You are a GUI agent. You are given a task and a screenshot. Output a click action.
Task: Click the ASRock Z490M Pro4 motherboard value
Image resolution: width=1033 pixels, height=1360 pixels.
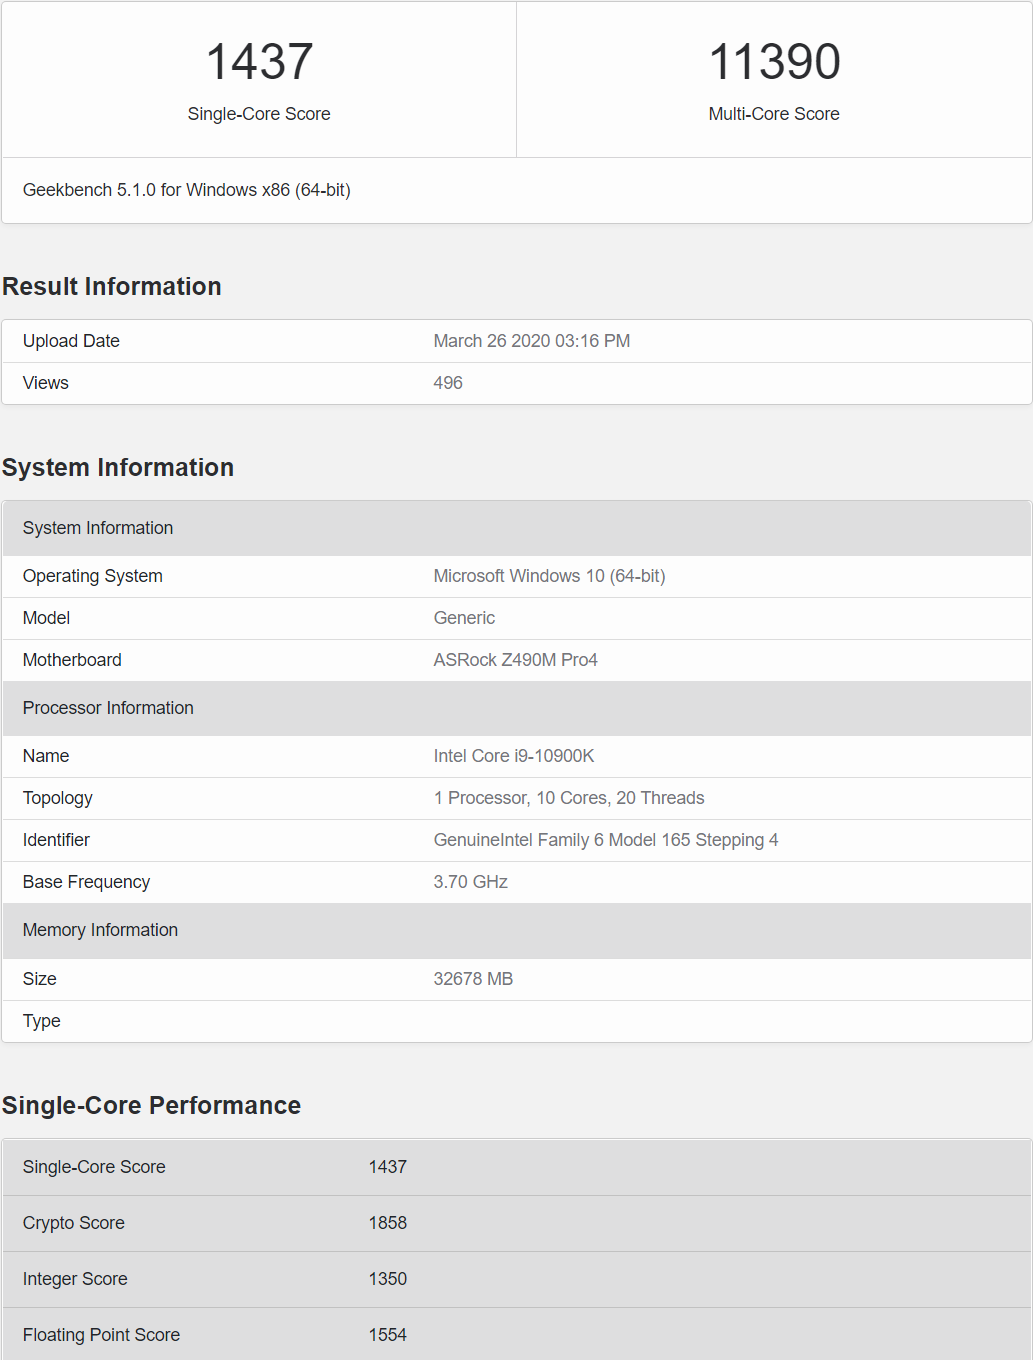515,660
